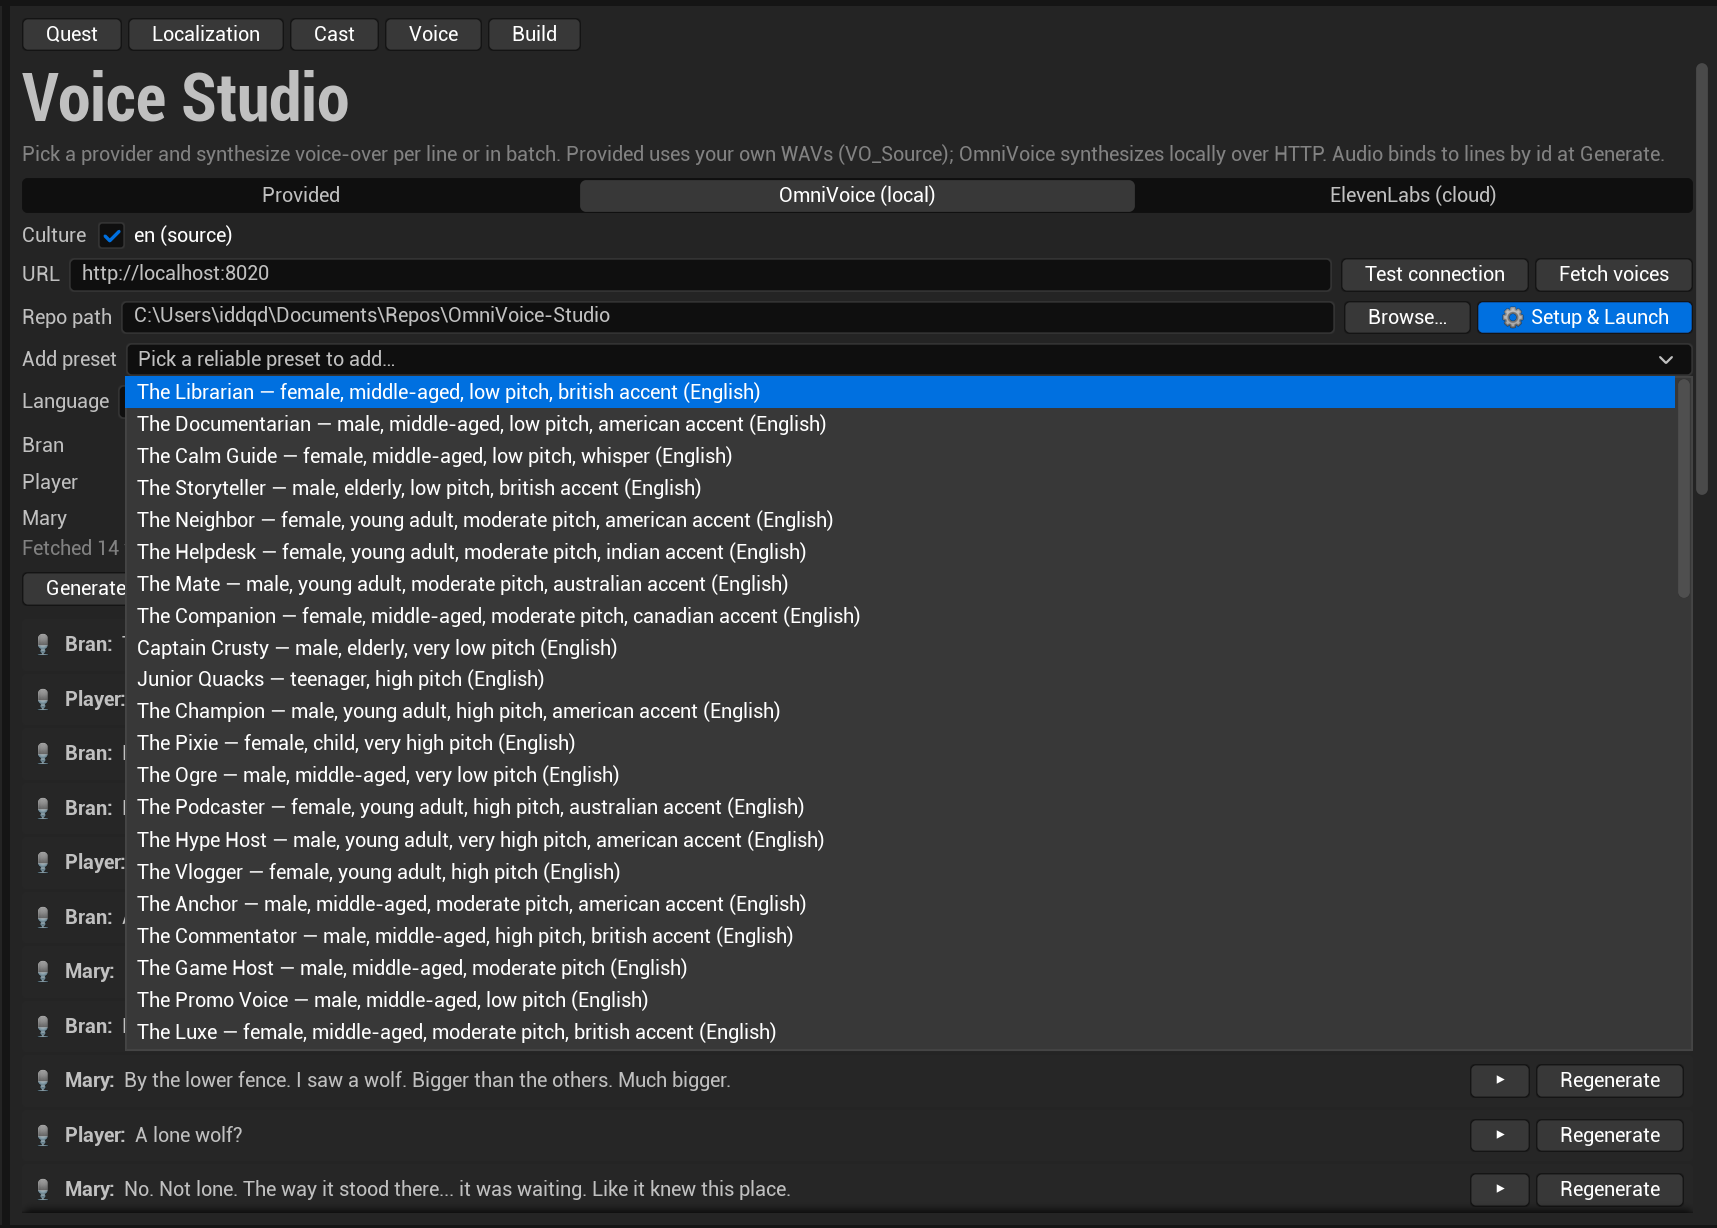The height and width of the screenshot is (1228, 1717).
Task: Click the URL input field
Action: [700, 274]
